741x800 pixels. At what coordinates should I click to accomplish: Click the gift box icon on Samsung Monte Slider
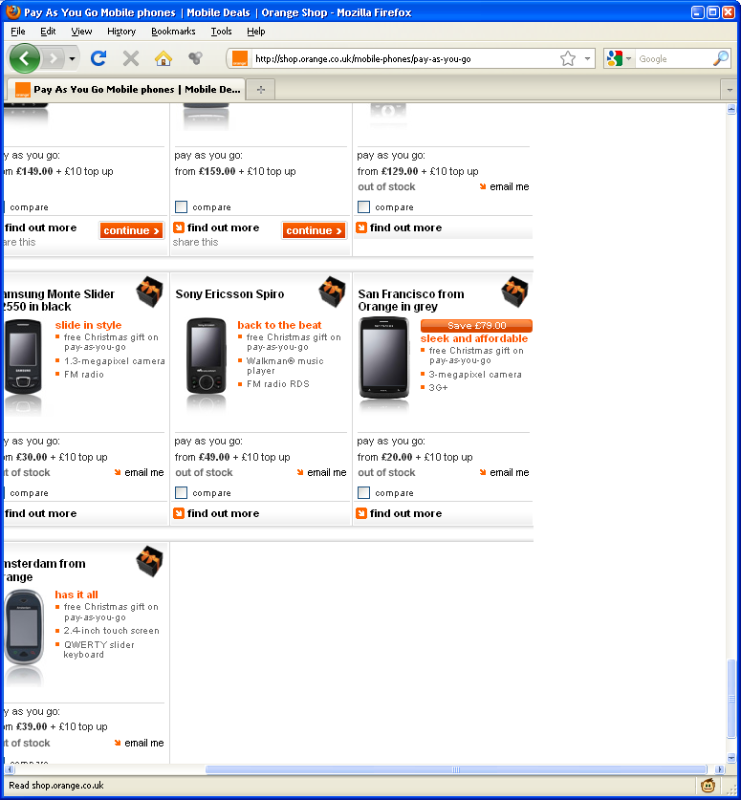(x=150, y=292)
